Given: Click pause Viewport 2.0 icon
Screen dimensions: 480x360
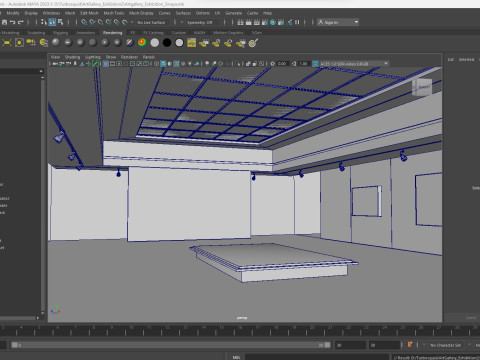Looking at the screenshot, I should pyautogui.click(x=297, y=22).
